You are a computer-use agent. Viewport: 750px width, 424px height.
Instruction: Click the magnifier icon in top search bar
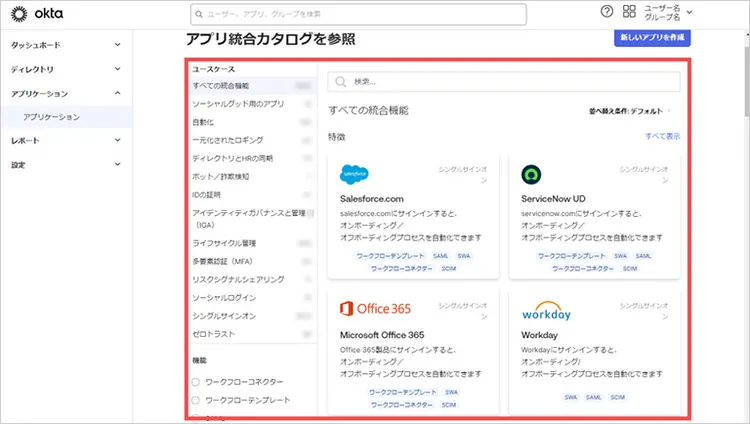tap(199, 14)
